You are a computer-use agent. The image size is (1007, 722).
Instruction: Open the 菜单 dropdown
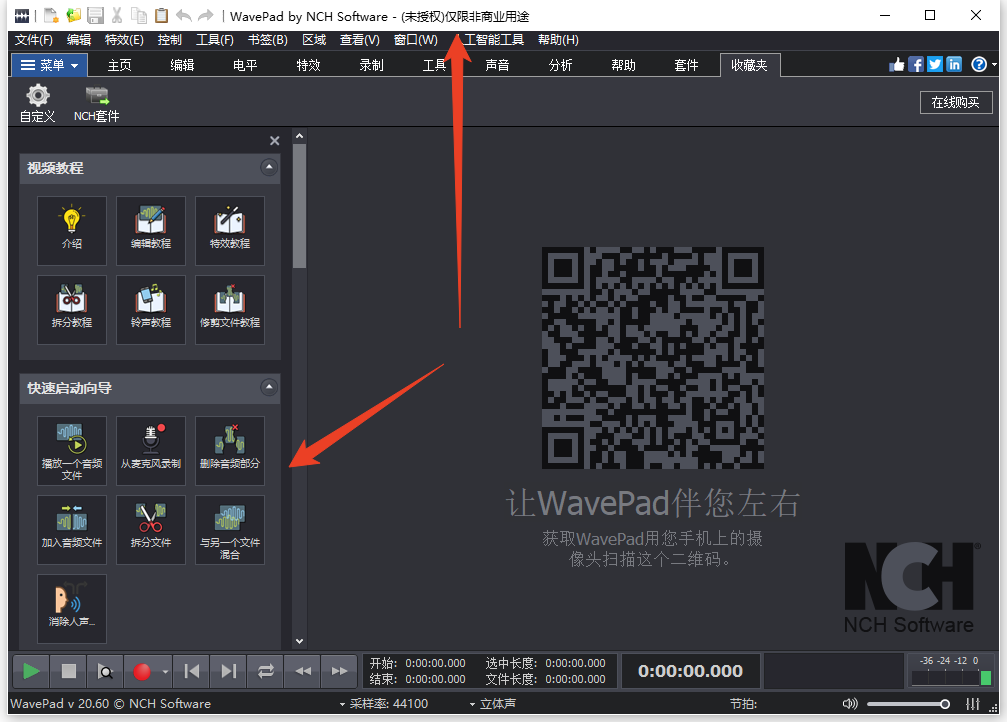click(49, 64)
